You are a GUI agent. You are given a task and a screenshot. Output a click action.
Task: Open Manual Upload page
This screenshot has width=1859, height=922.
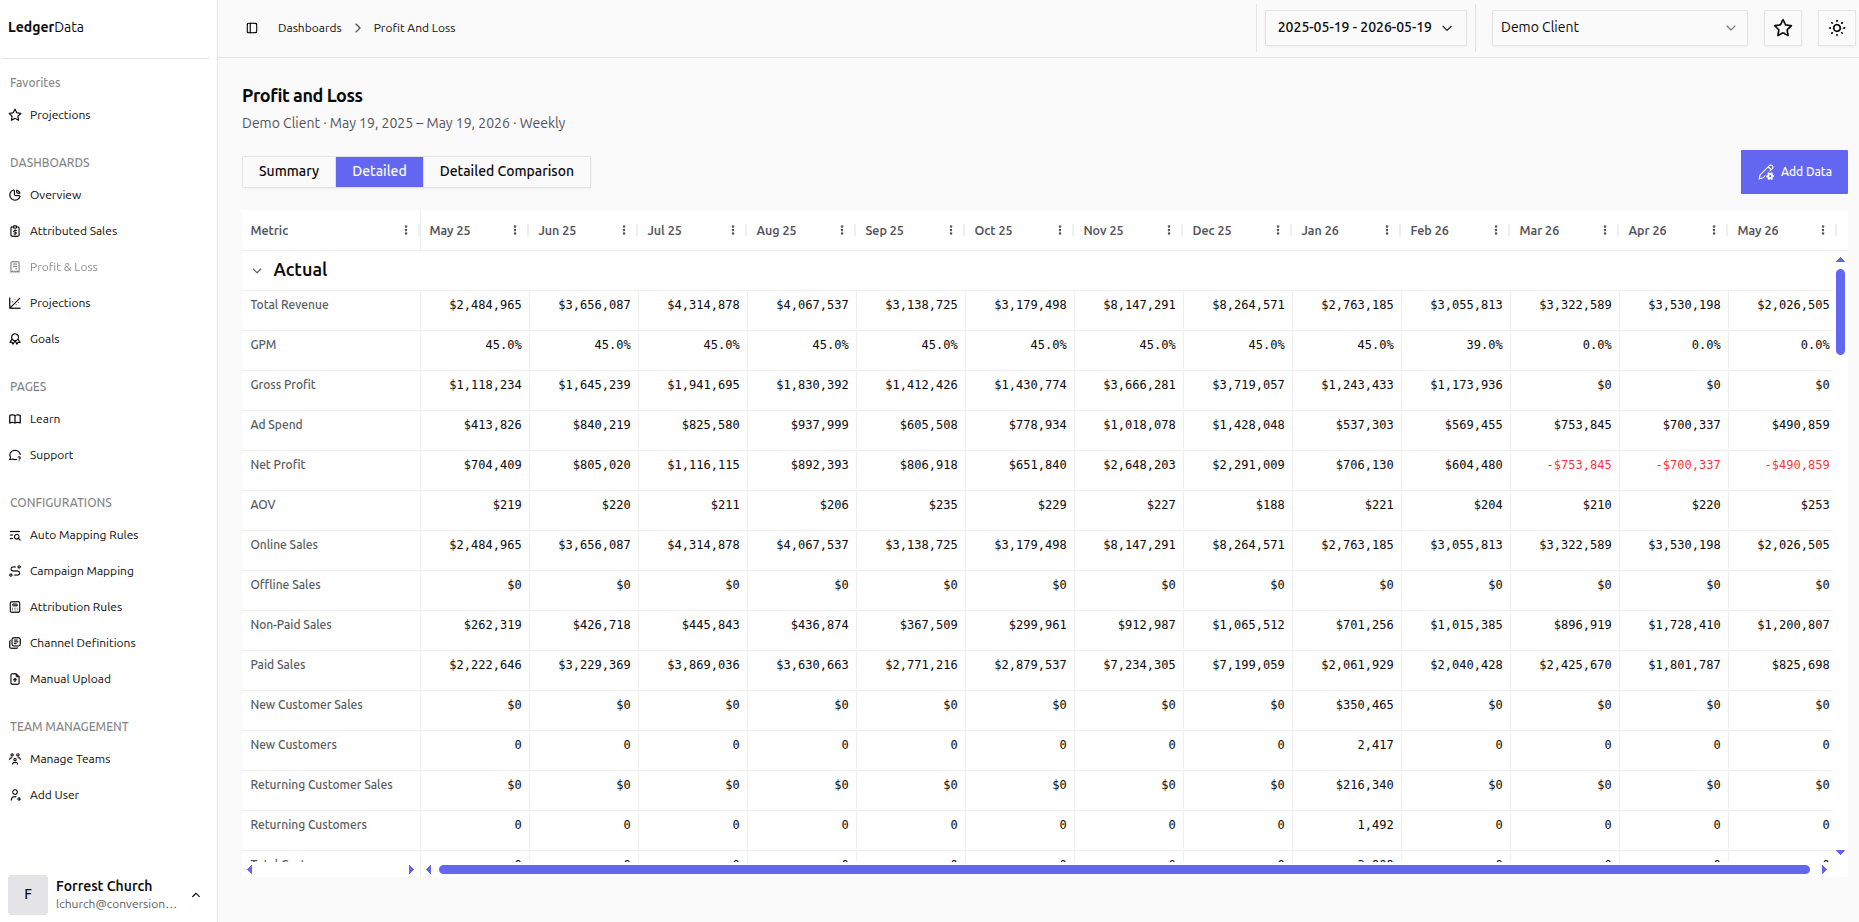point(70,679)
